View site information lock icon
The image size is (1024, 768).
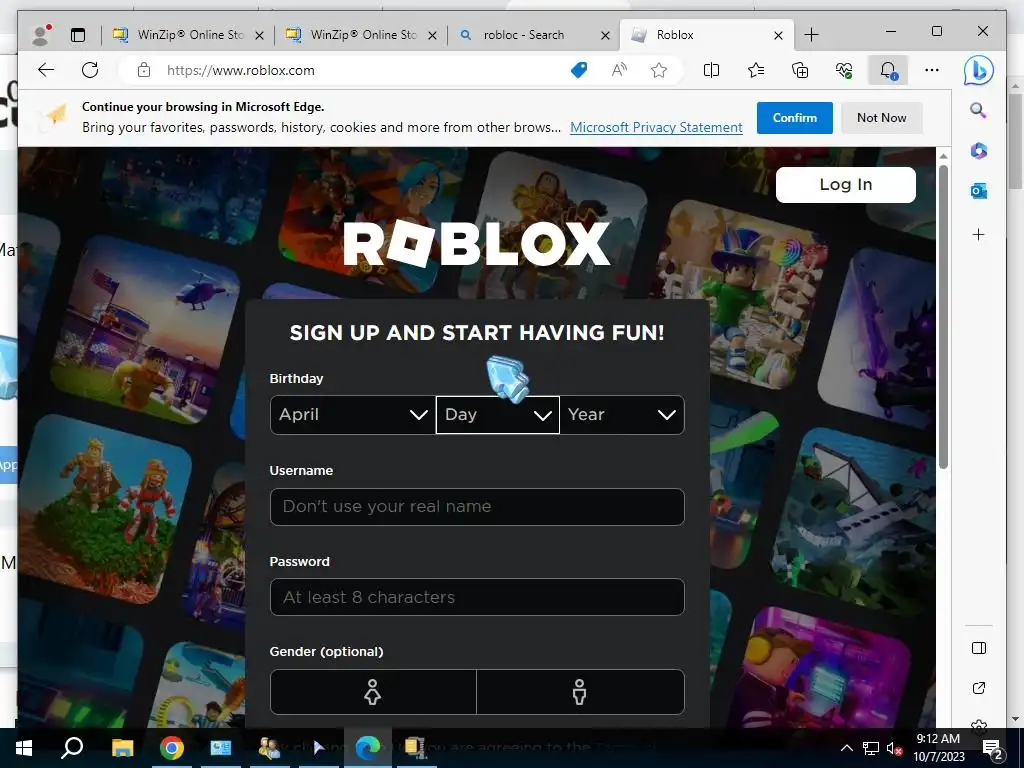144,70
